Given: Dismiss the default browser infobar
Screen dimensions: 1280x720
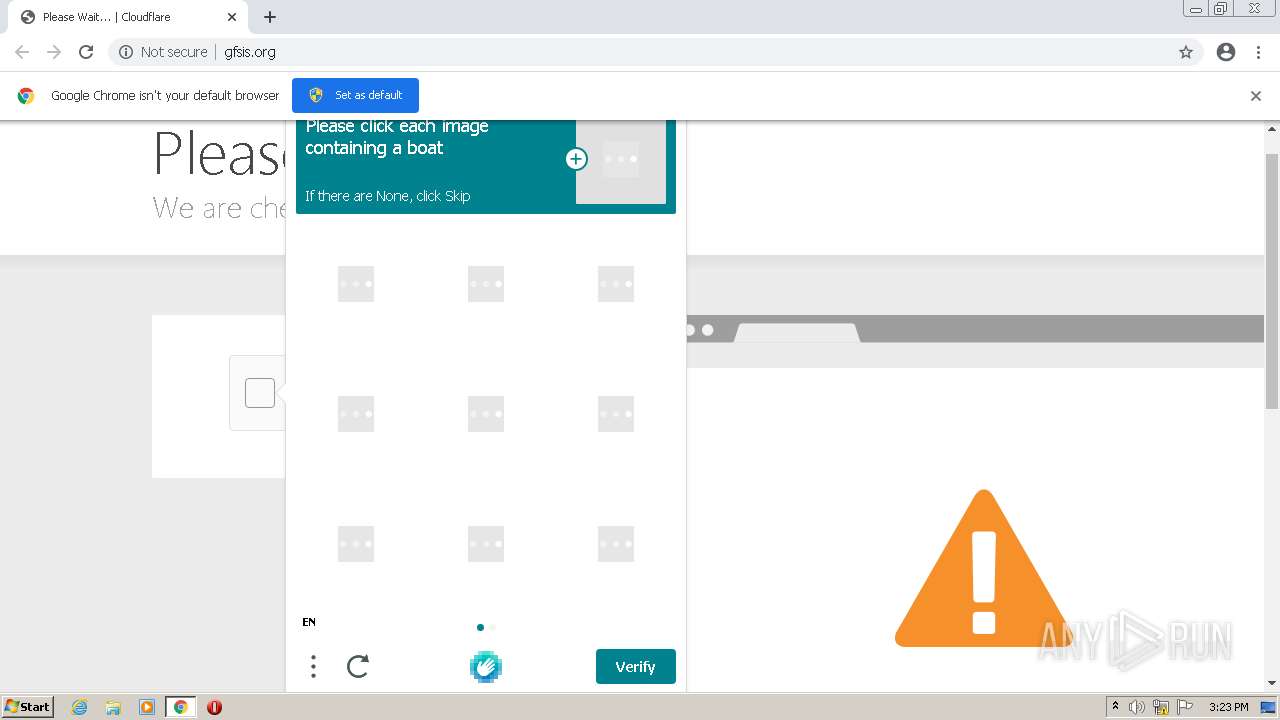Looking at the screenshot, I should click(1256, 96).
